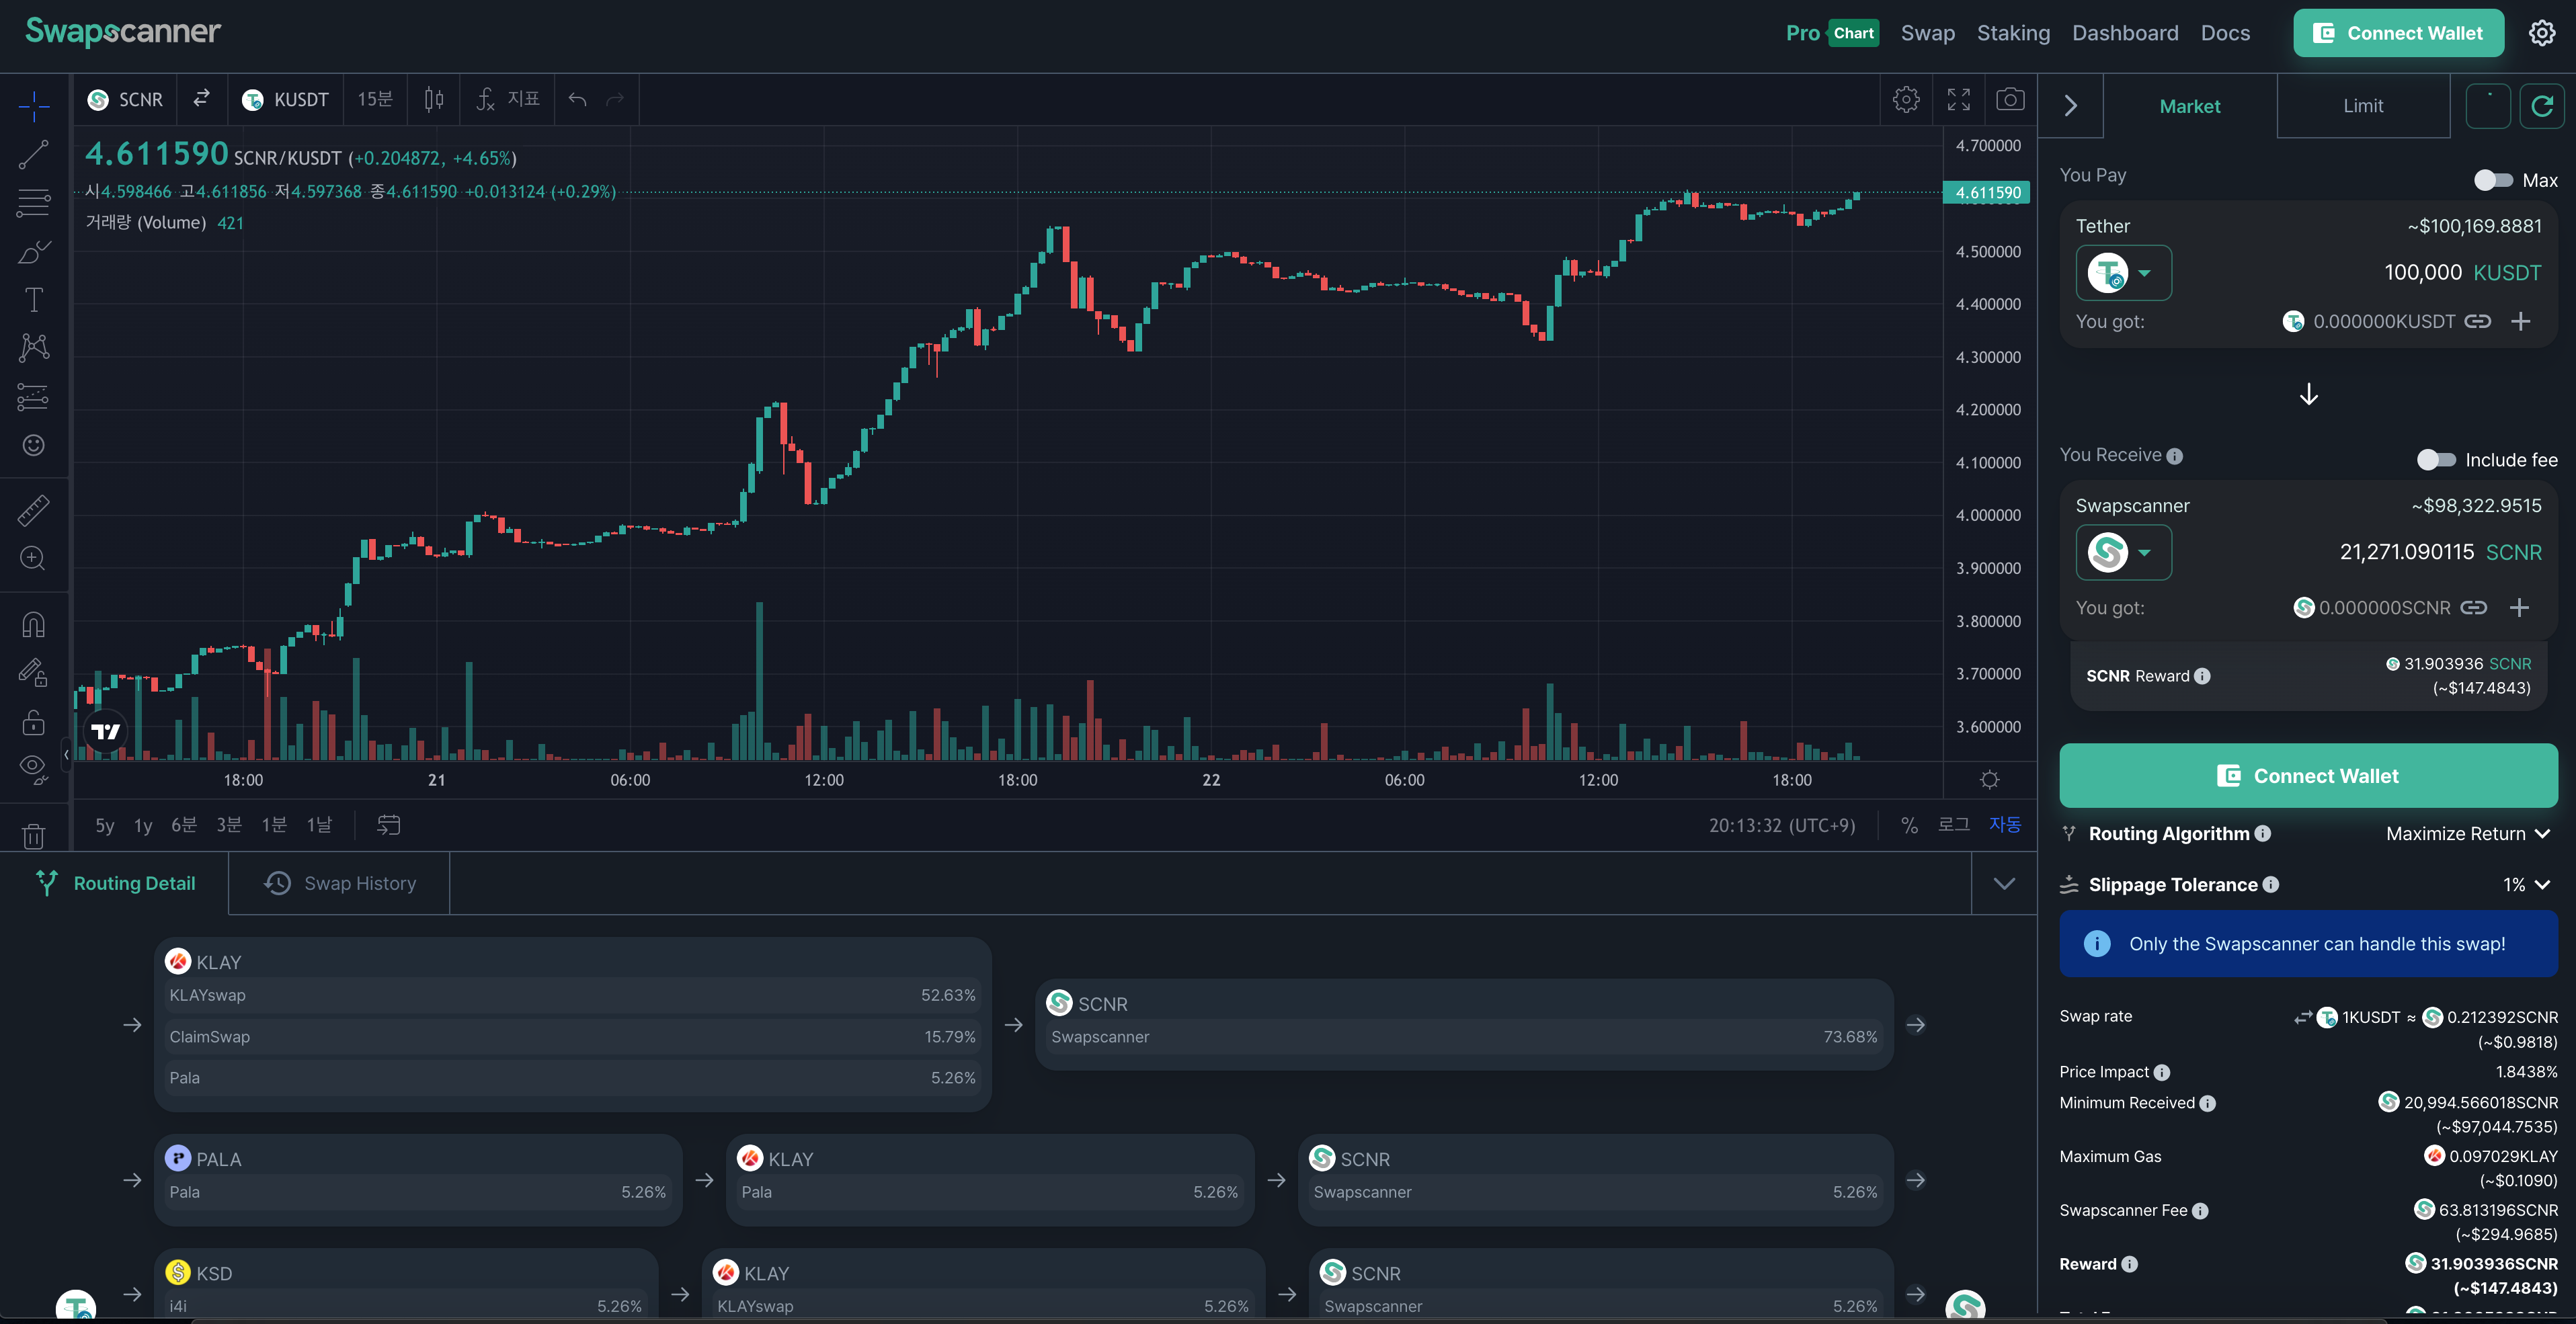Switch to the Limit order tab

[x=2363, y=106]
